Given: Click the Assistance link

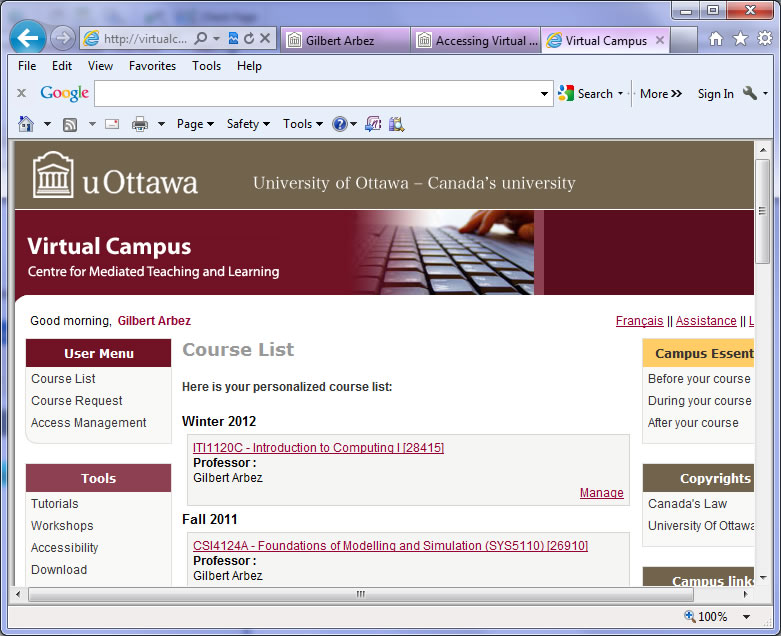Looking at the screenshot, I should [706, 321].
